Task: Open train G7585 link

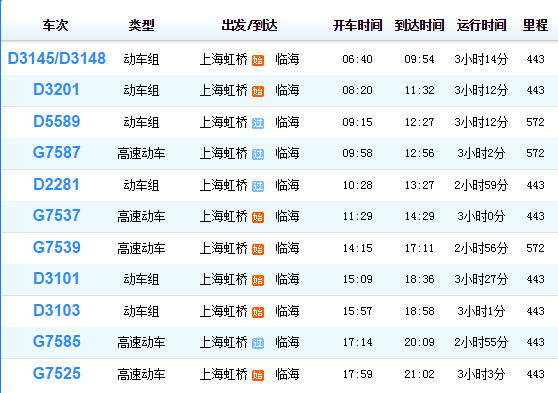Action: tap(56, 342)
